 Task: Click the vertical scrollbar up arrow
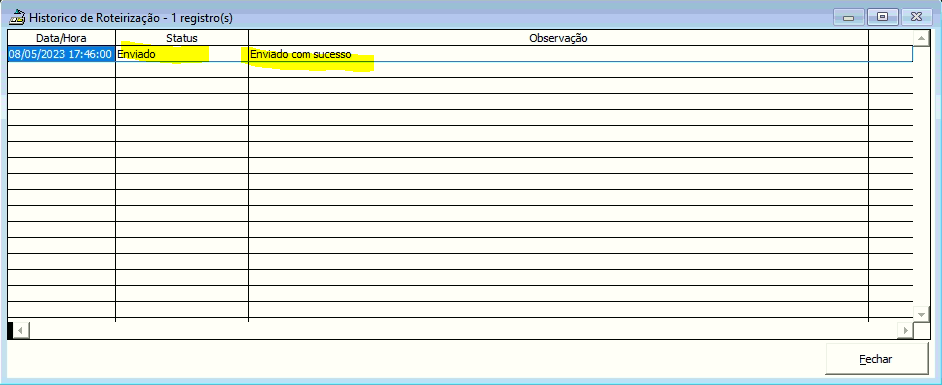pos(921,38)
